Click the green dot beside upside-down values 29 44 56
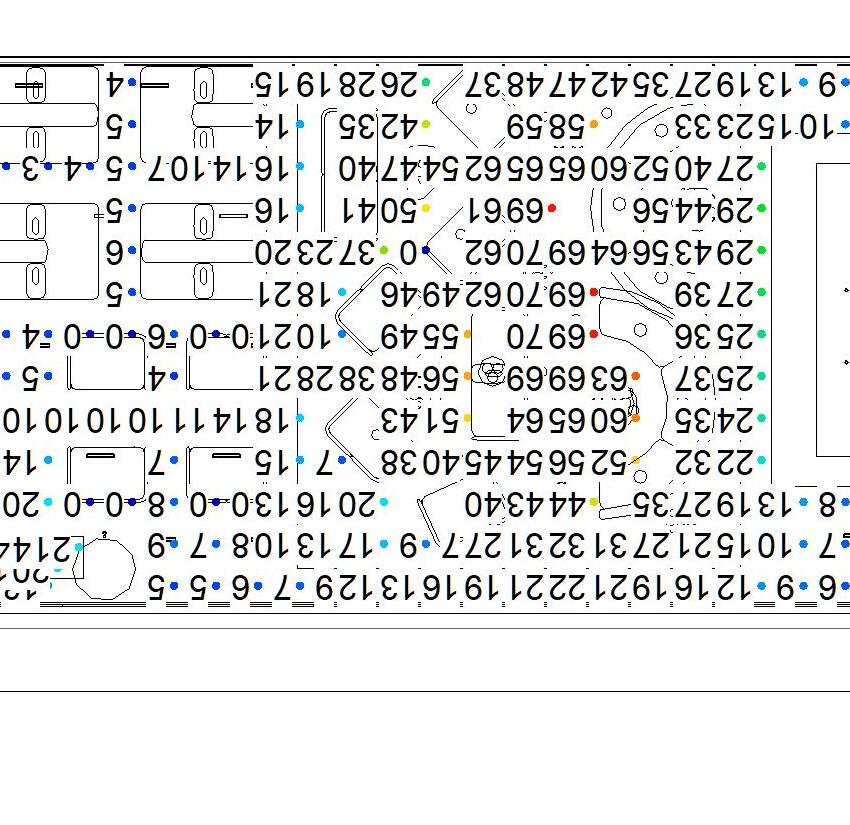The height and width of the screenshot is (825, 850). [x=761, y=208]
